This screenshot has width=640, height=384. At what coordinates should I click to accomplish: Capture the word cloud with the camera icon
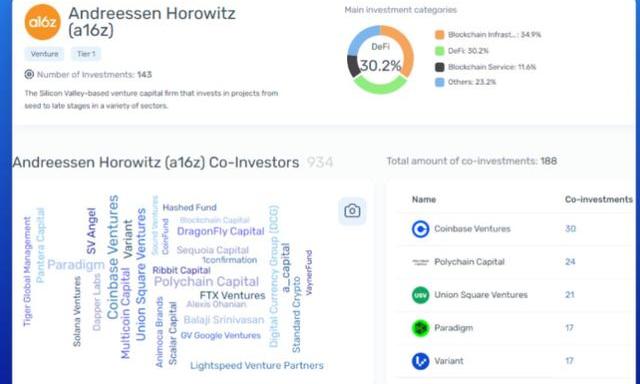[352, 211]
